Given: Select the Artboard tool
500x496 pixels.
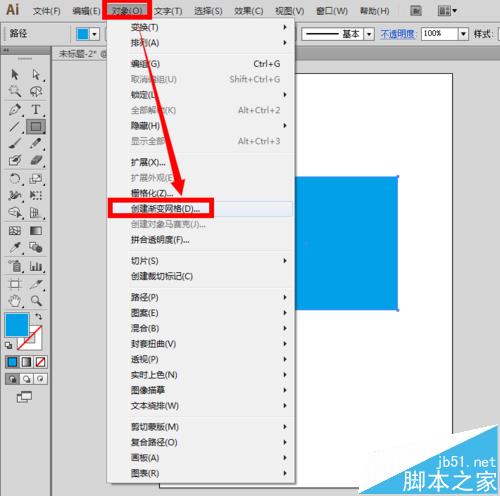Looking at the screenshot, I should click(15, 284).
